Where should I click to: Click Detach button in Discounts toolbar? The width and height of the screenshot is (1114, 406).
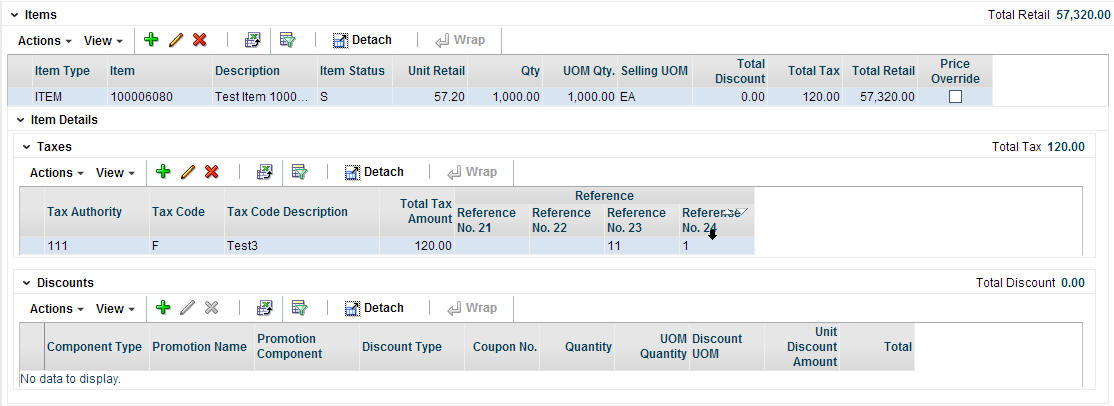[374, 308]
